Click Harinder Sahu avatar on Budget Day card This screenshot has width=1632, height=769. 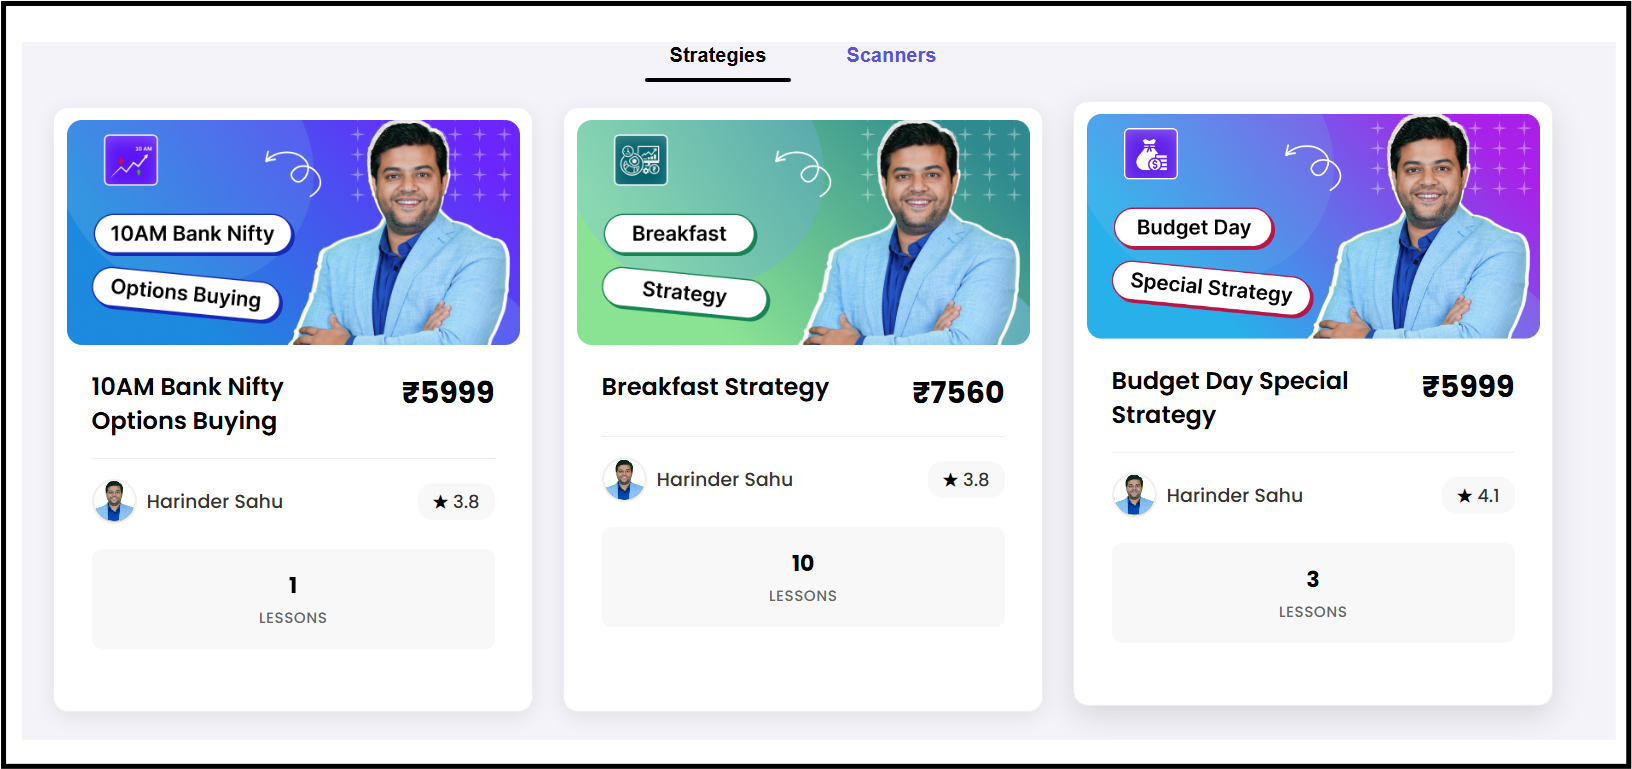1134,495
